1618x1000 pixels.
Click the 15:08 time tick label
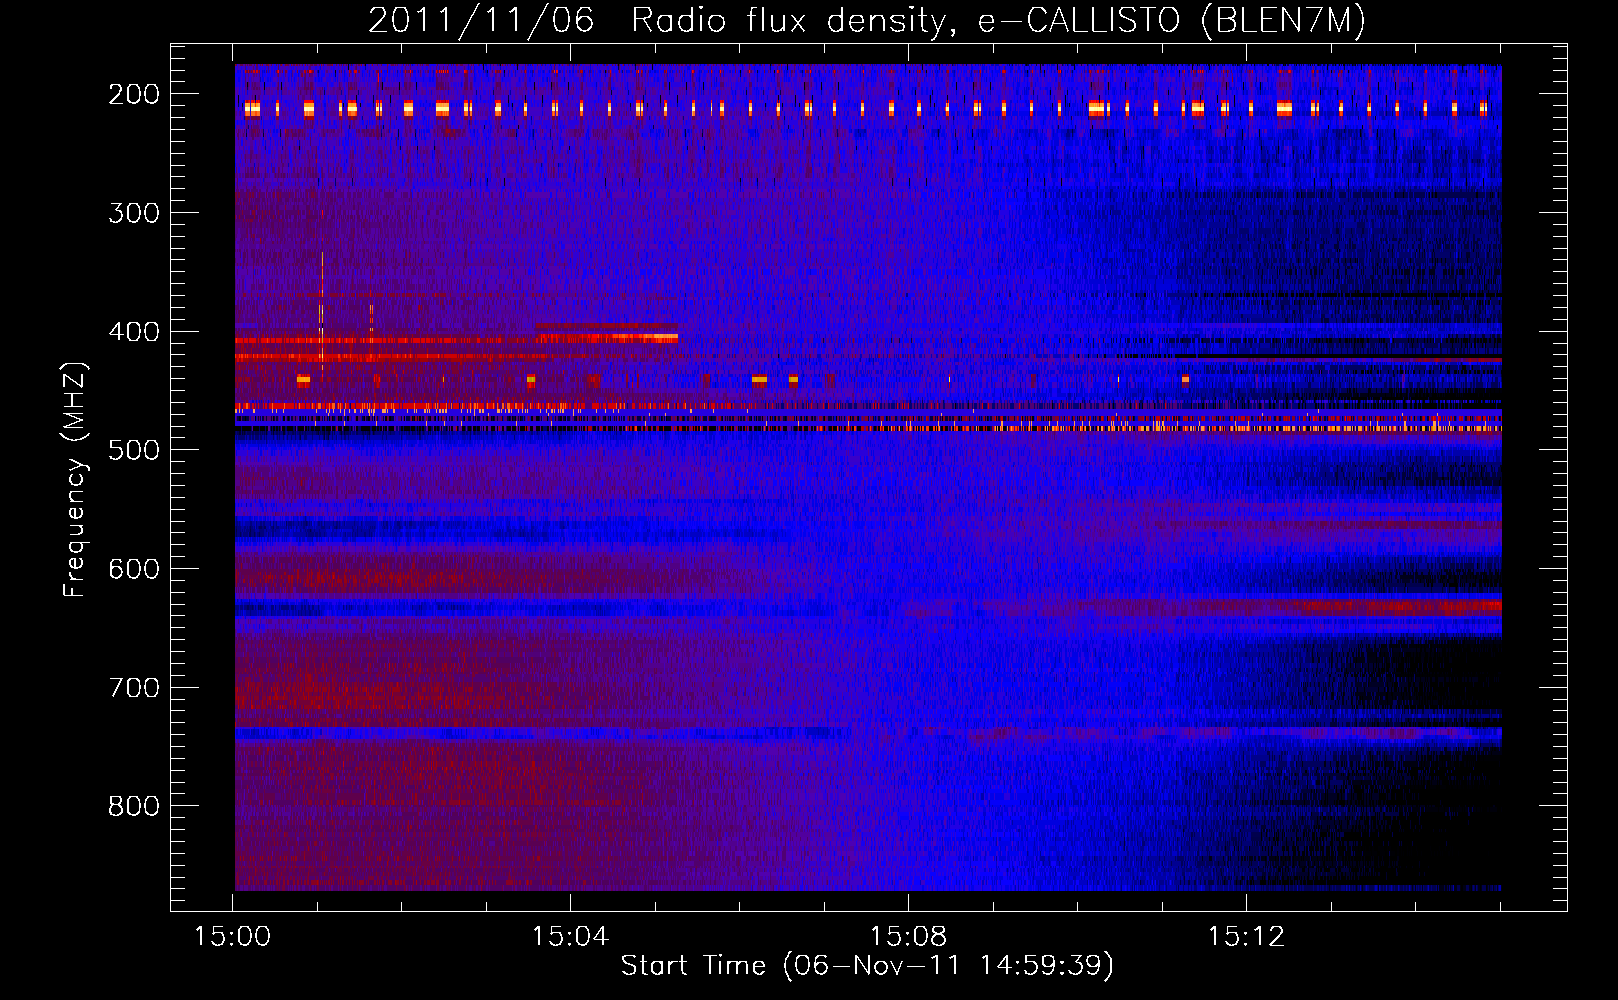tap(908, 936)
